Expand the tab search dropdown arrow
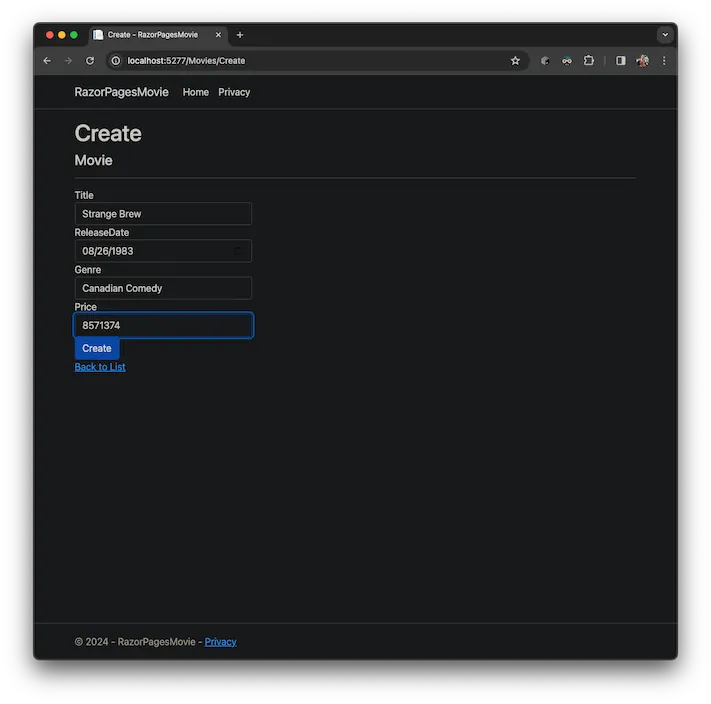The image size is (711, 704). pyautogui.click(x=665, y=35)
